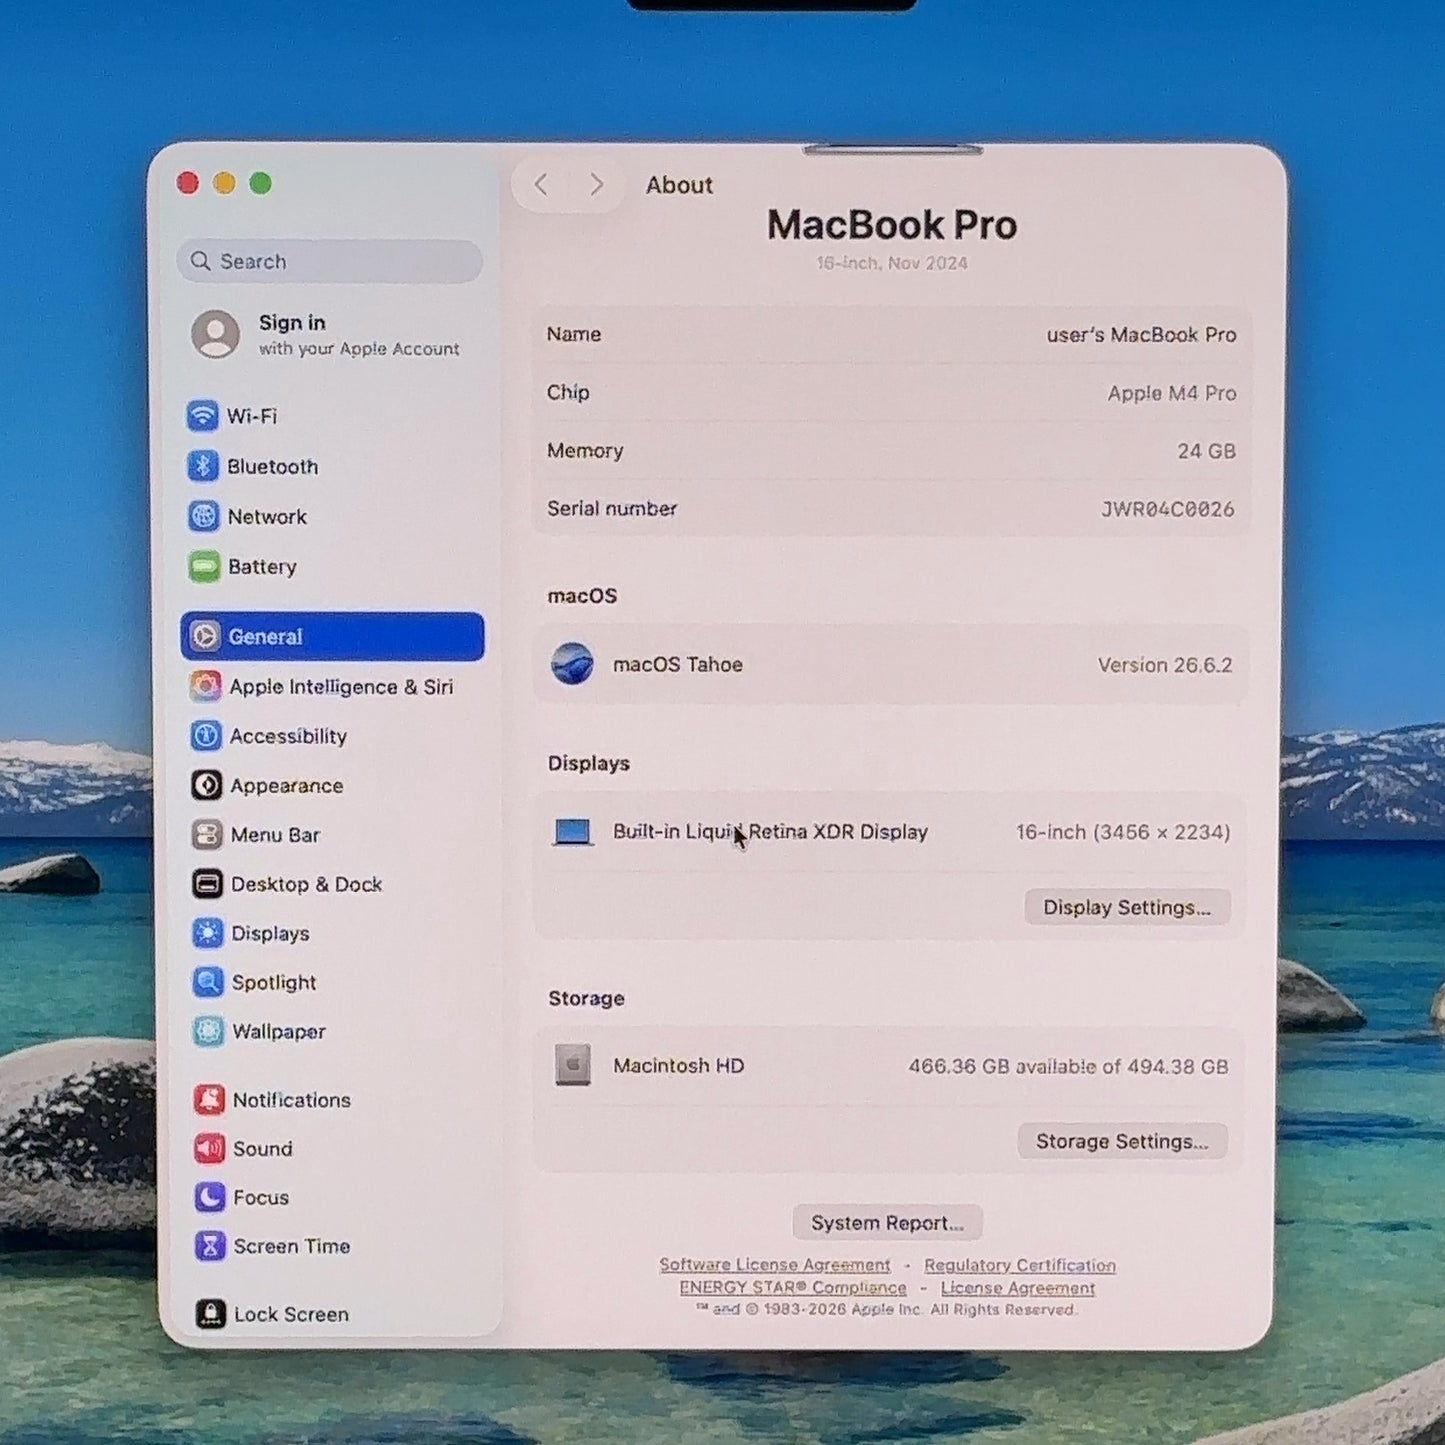This screenshot has width=1445, height=1445.
Task: Click the macOS Tahoe logo icon
Action: tap(573, 664)
